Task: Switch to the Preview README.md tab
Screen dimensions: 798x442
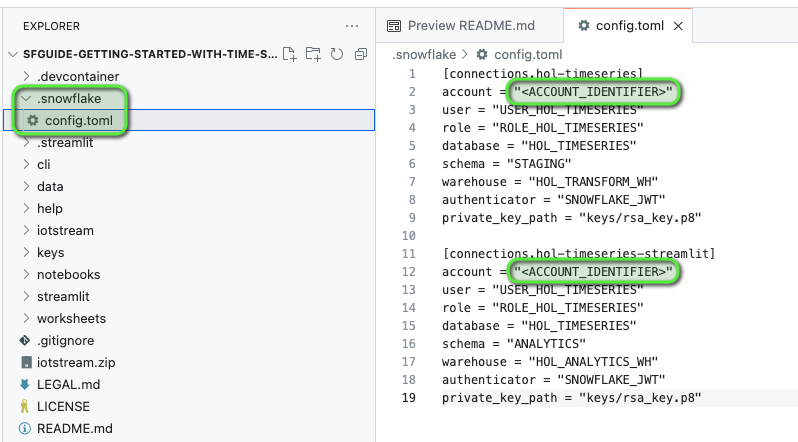Action: (460, 25)
